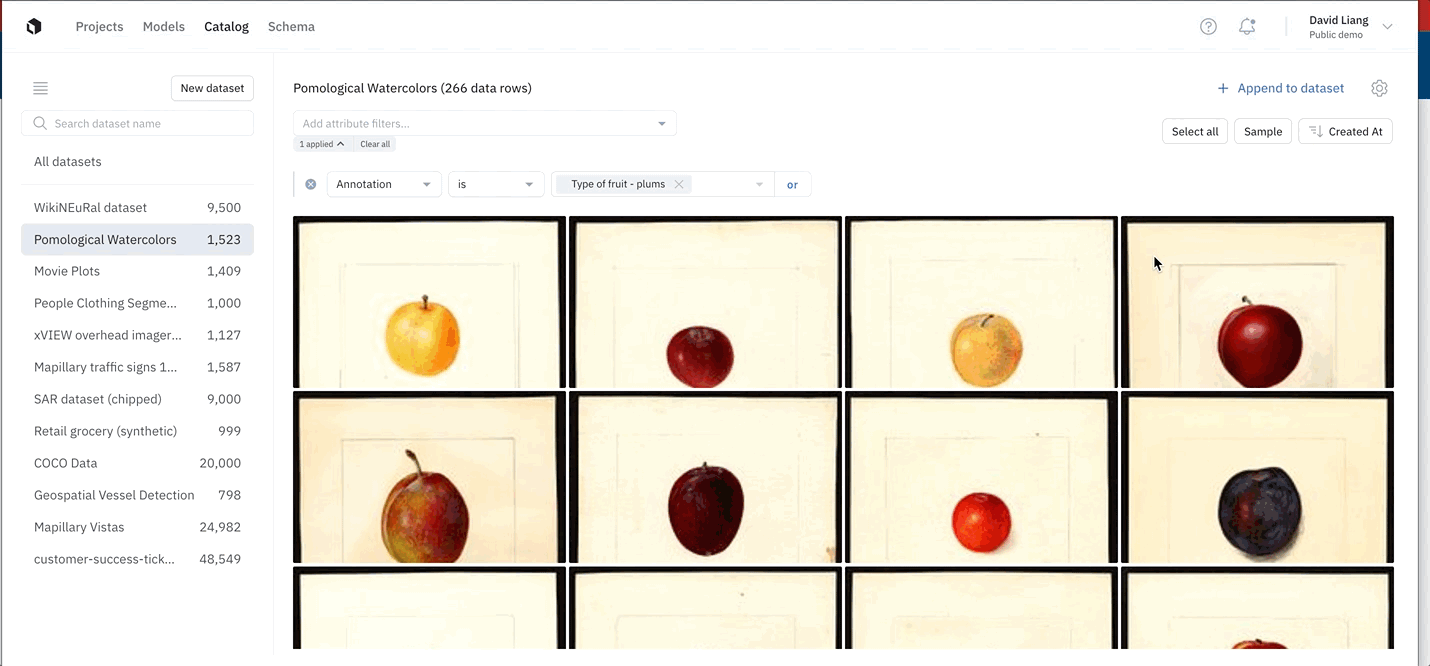Click the Select all button
Viewport: 1430px width, 666px height.
point(1195,131)
